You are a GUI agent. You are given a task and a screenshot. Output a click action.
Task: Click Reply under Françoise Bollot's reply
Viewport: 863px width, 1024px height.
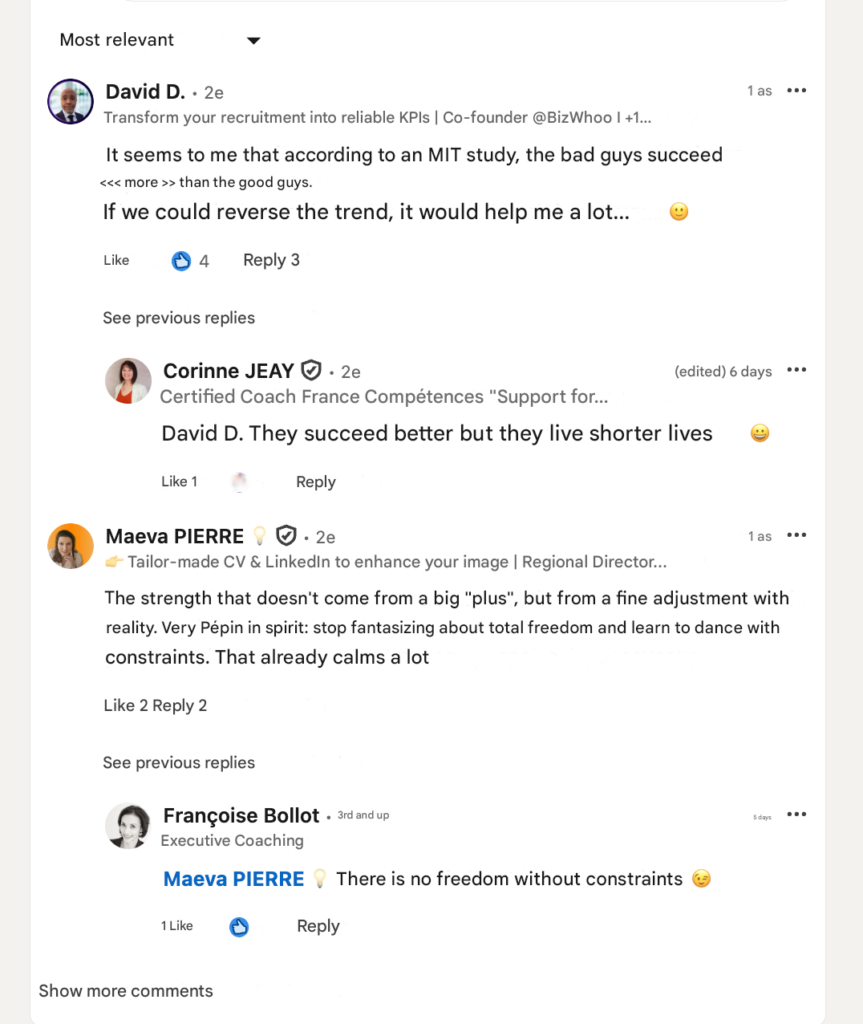(x=317, y=926)
